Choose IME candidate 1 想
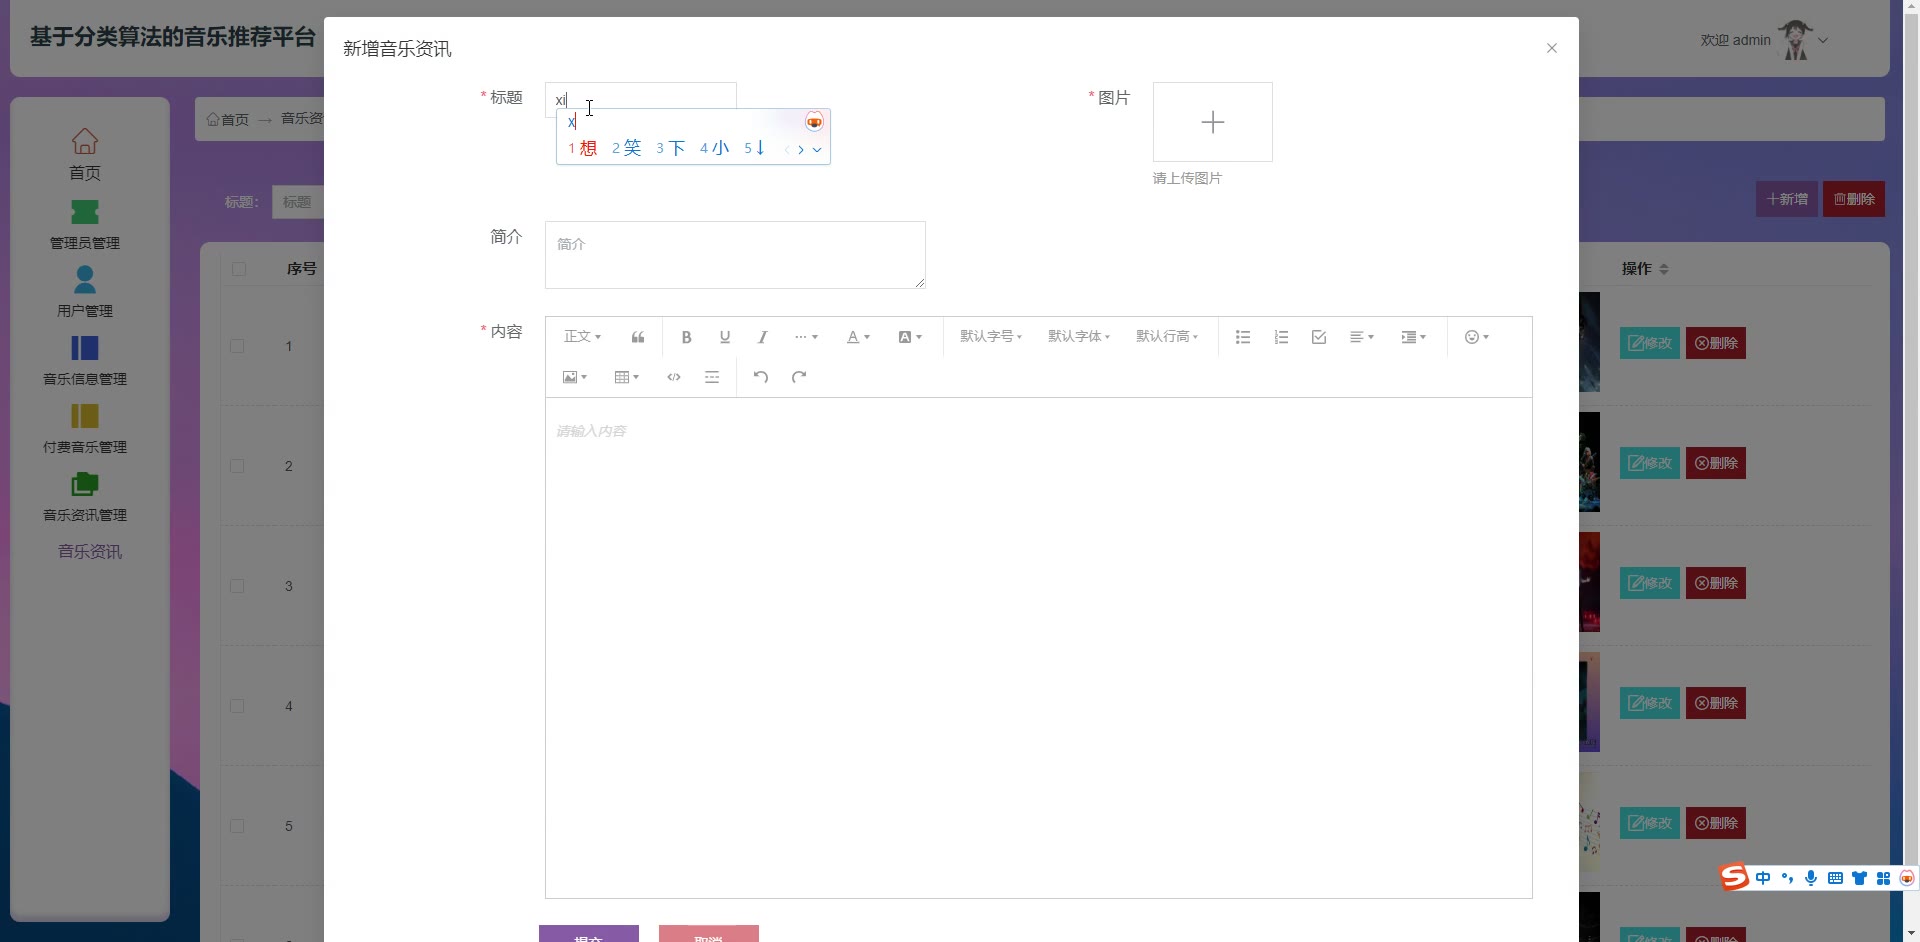 [x=583, y=148]
